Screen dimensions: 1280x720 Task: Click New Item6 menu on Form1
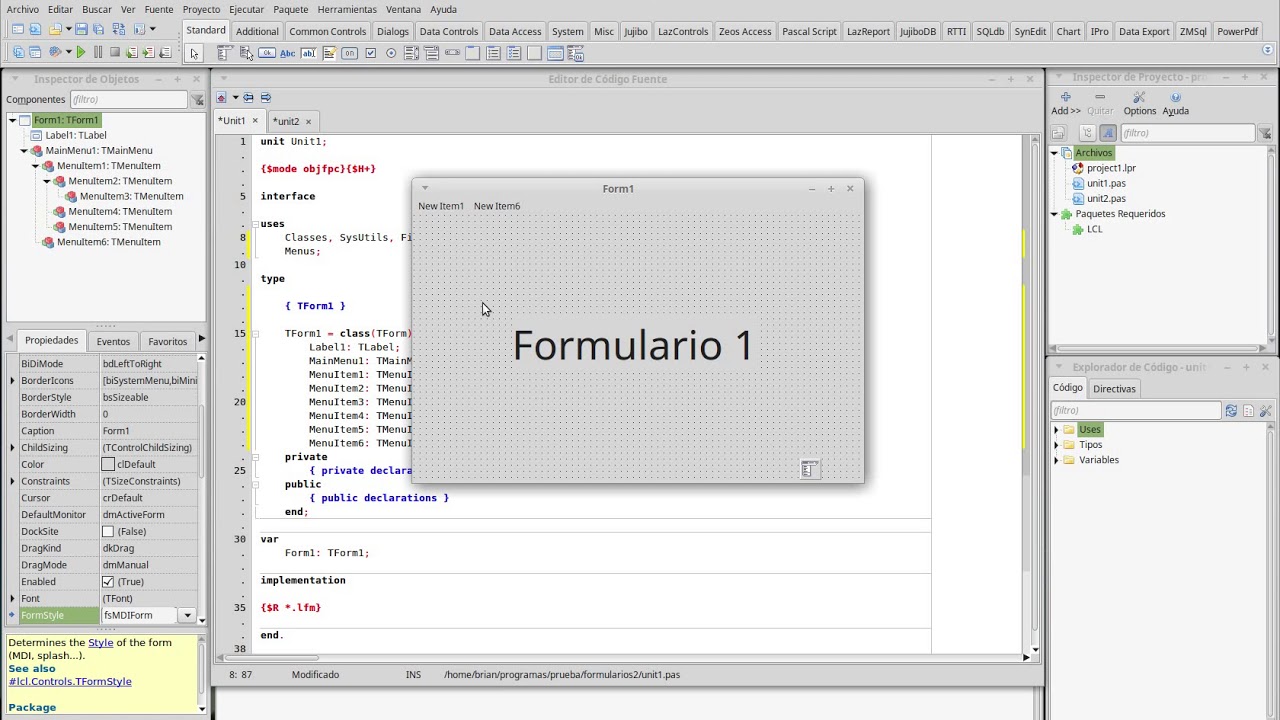point(497,206)
